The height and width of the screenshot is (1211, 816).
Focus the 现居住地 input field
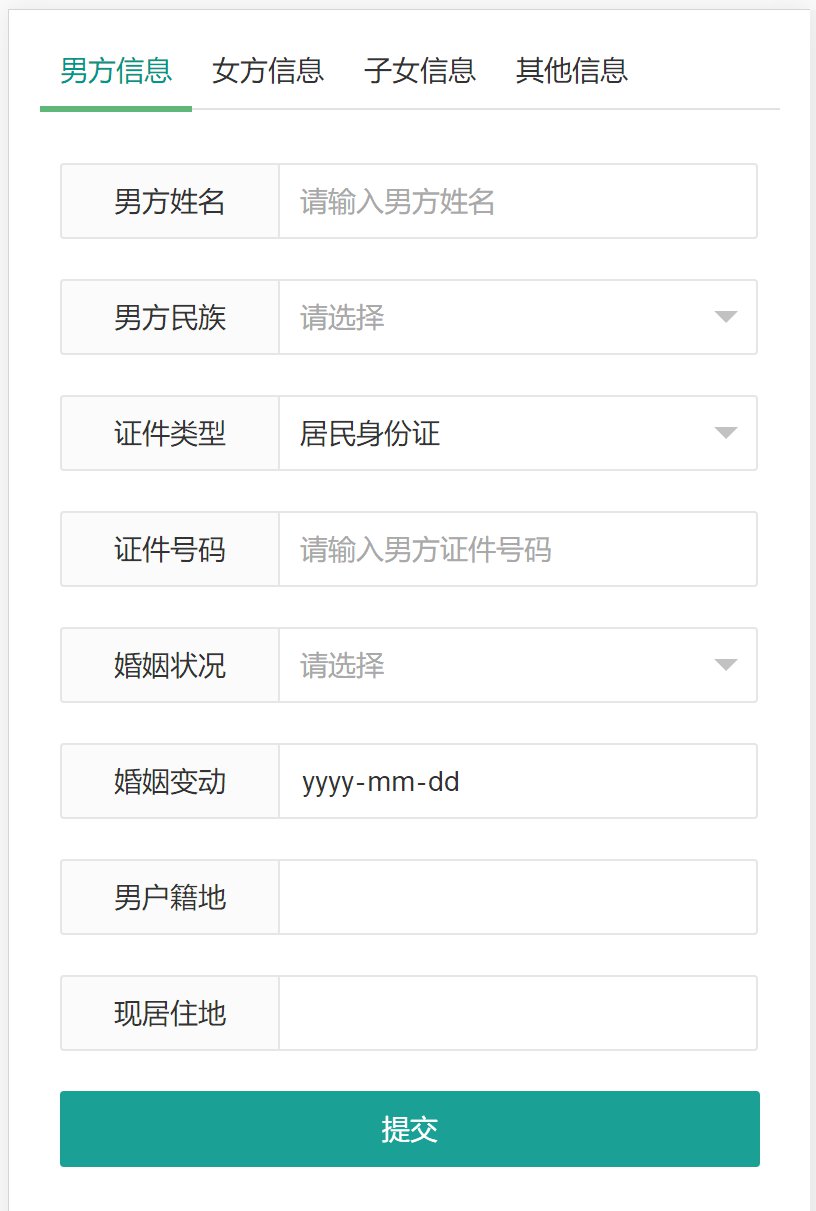(x=518, y=1013)
